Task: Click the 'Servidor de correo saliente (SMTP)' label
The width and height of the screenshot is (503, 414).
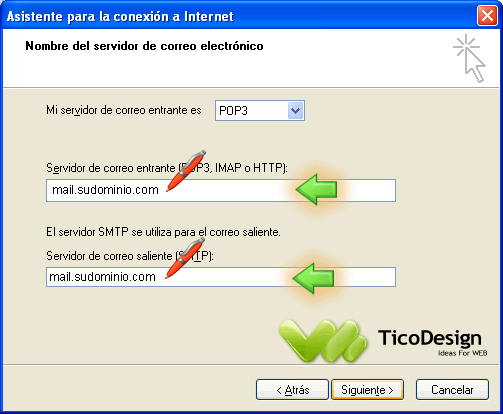Action: click(130, 256)
